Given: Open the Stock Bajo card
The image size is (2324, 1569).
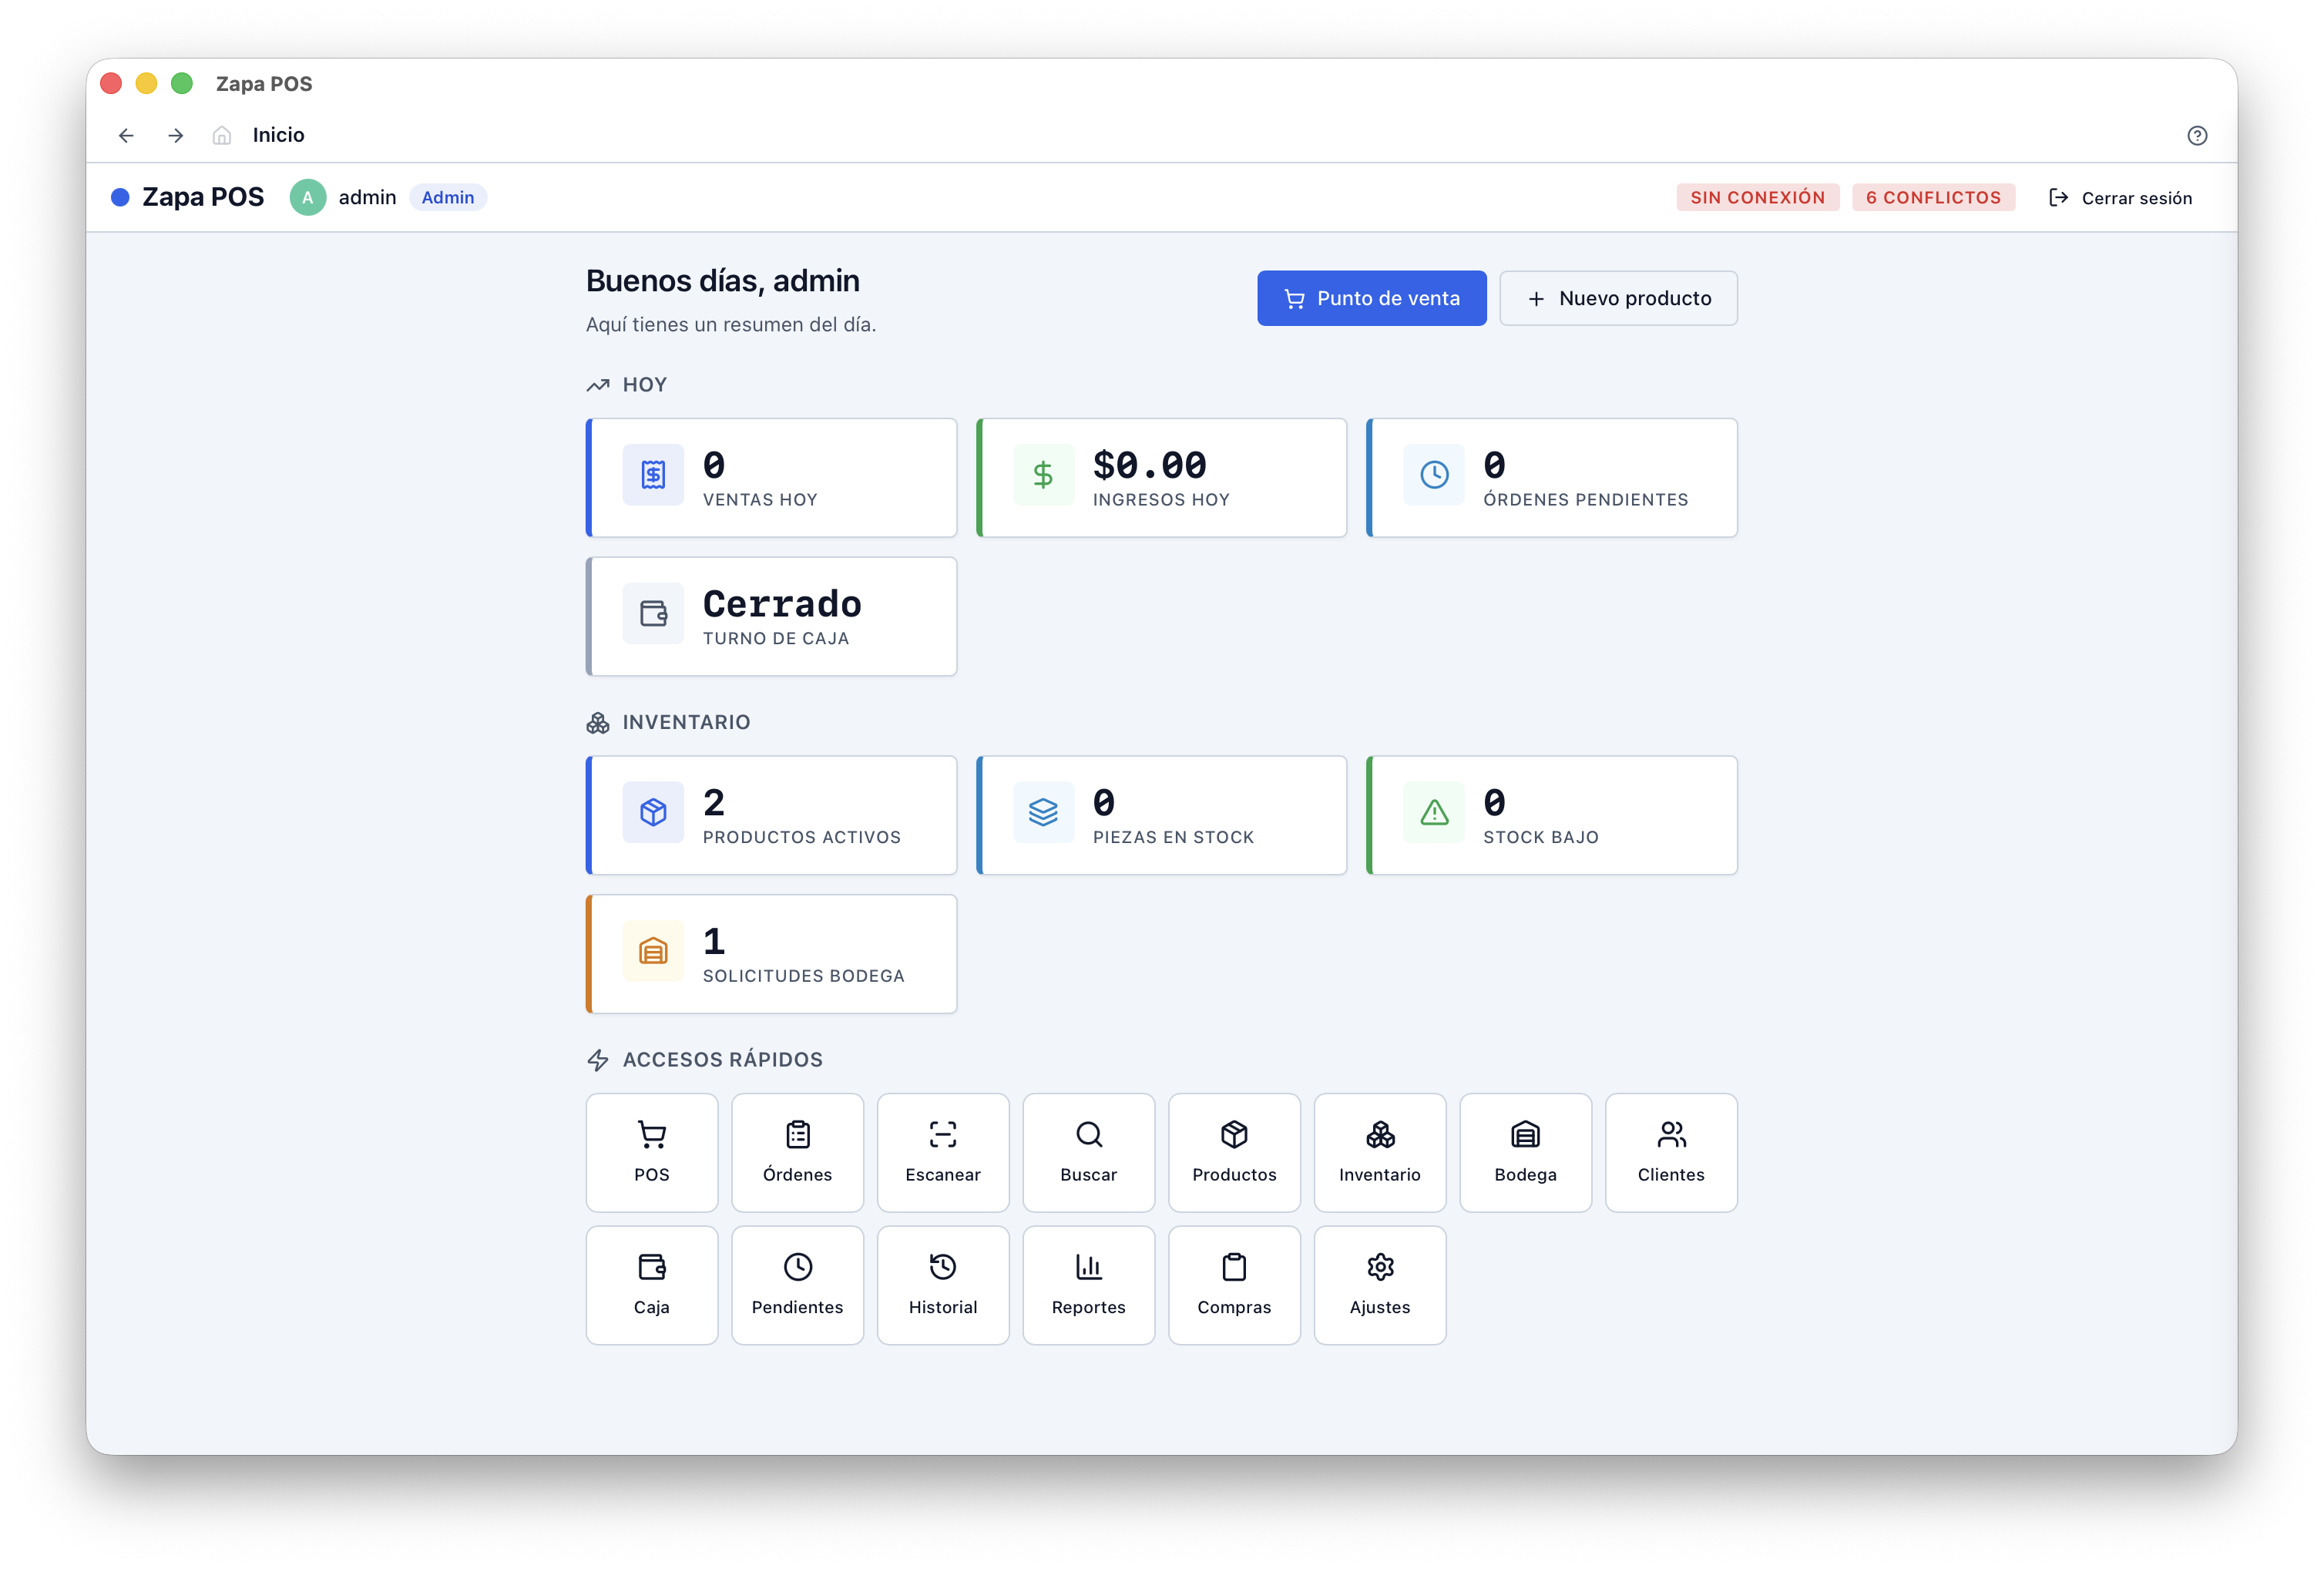Looking at the screenshot, I should pos(1551,815).
